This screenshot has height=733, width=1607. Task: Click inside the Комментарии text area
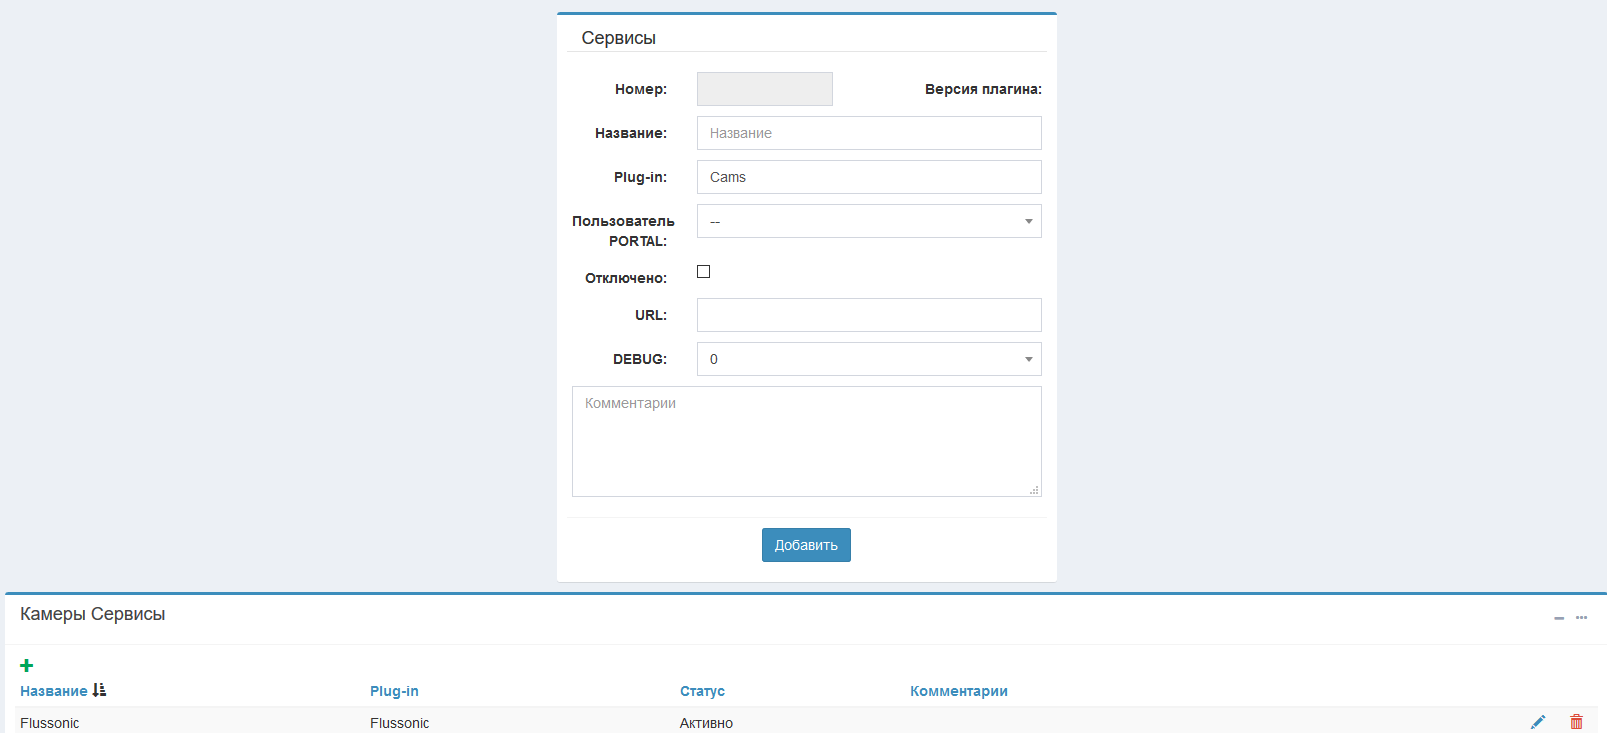(x=806, y=441)
